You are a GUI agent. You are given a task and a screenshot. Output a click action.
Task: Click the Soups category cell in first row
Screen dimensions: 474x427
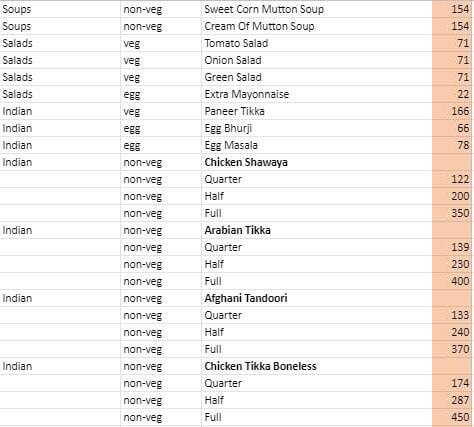pyautogui.click(x=60, y=9)
